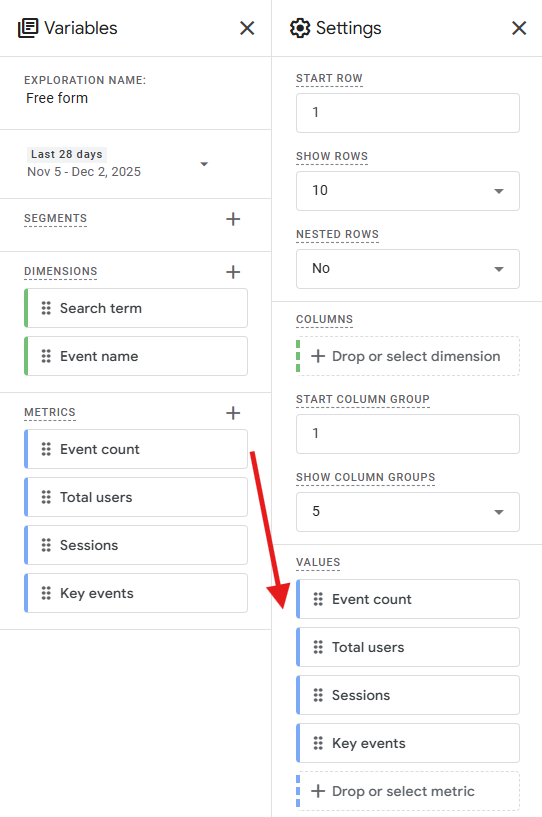The image size is (542, 817).
Task: Add a new dimension with plus icon
Action: click(x=233, y=272)
